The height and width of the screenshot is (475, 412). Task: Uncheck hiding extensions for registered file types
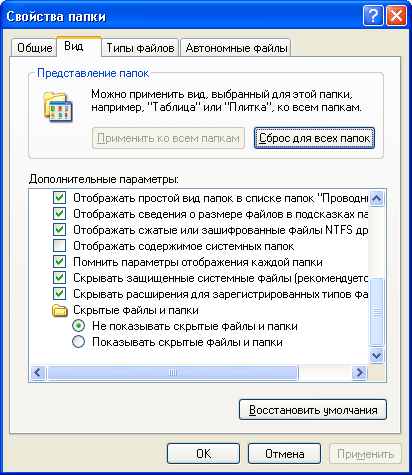(x=59, y=294)
